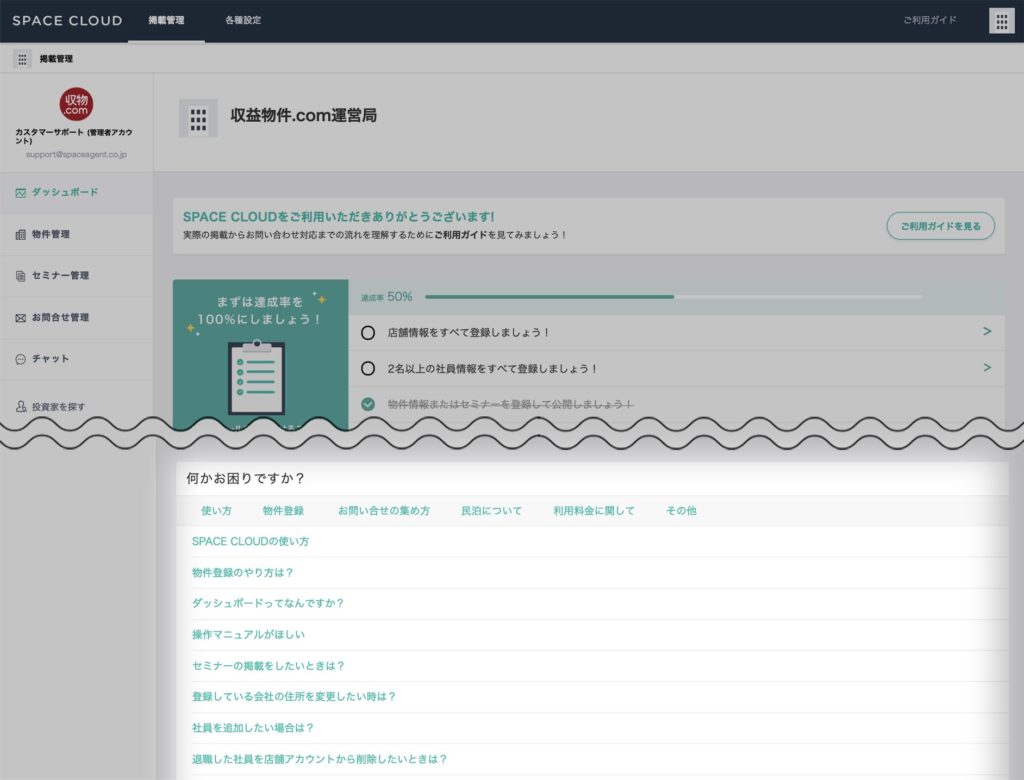Open チャット from the sidebar

[x=76, y=359]
